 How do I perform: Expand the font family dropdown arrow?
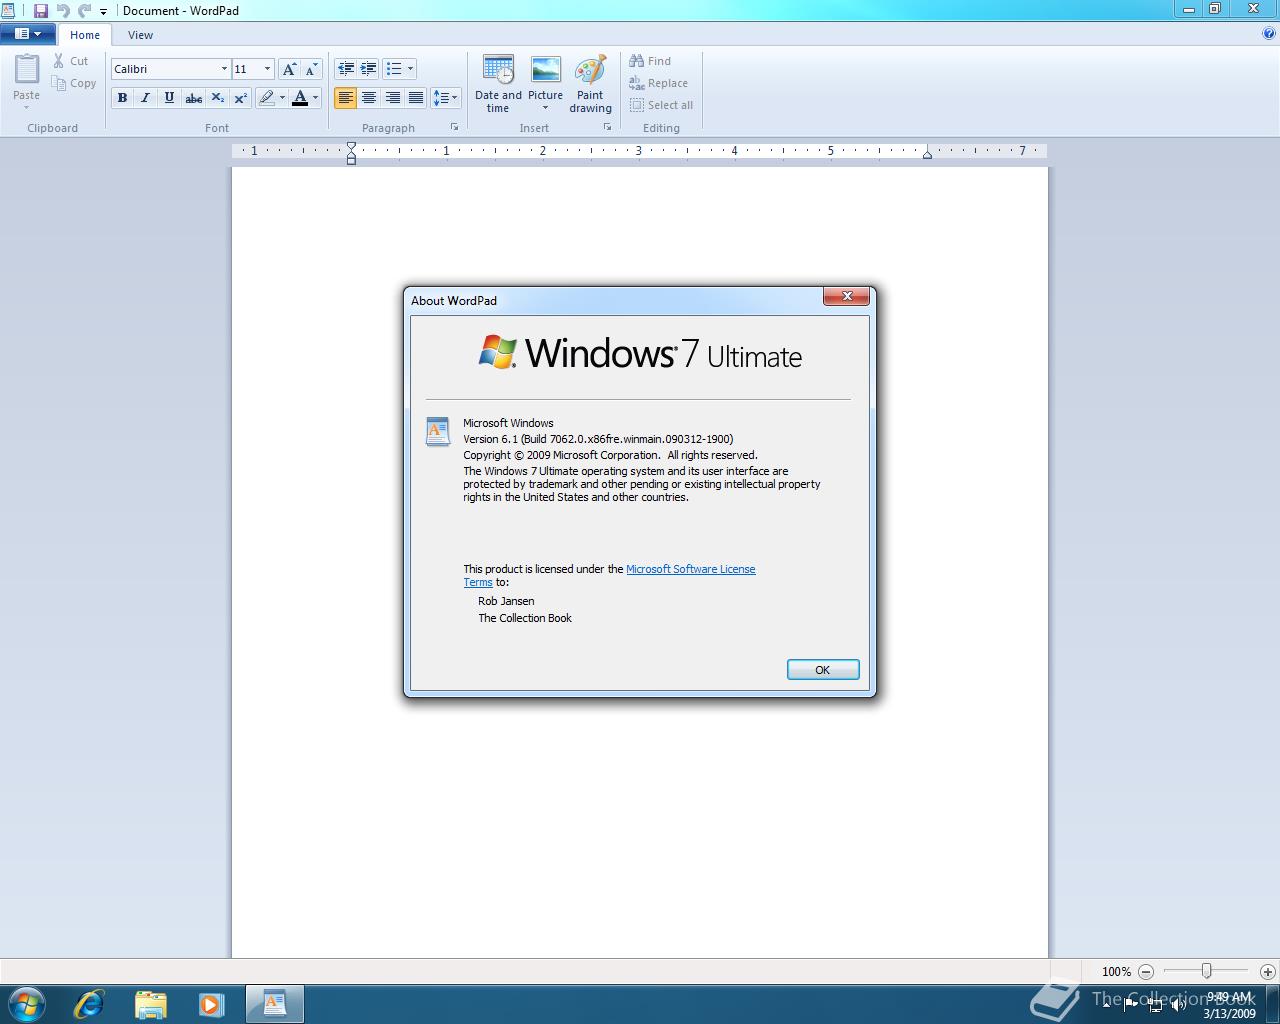click(224, 69)
